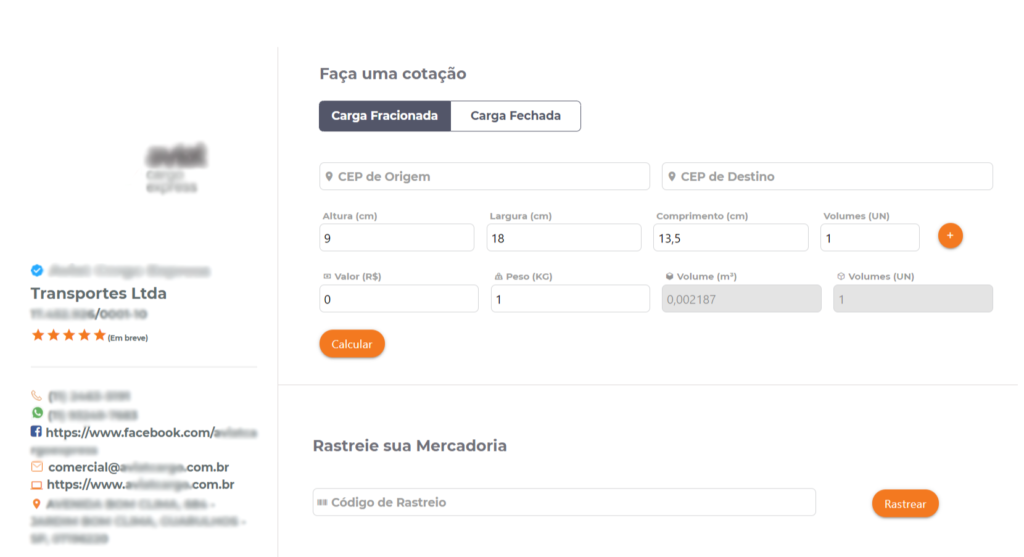Select the Carga Fracionada tab
The width and height of the screenshot is (1024, 557).
[385, 116]
